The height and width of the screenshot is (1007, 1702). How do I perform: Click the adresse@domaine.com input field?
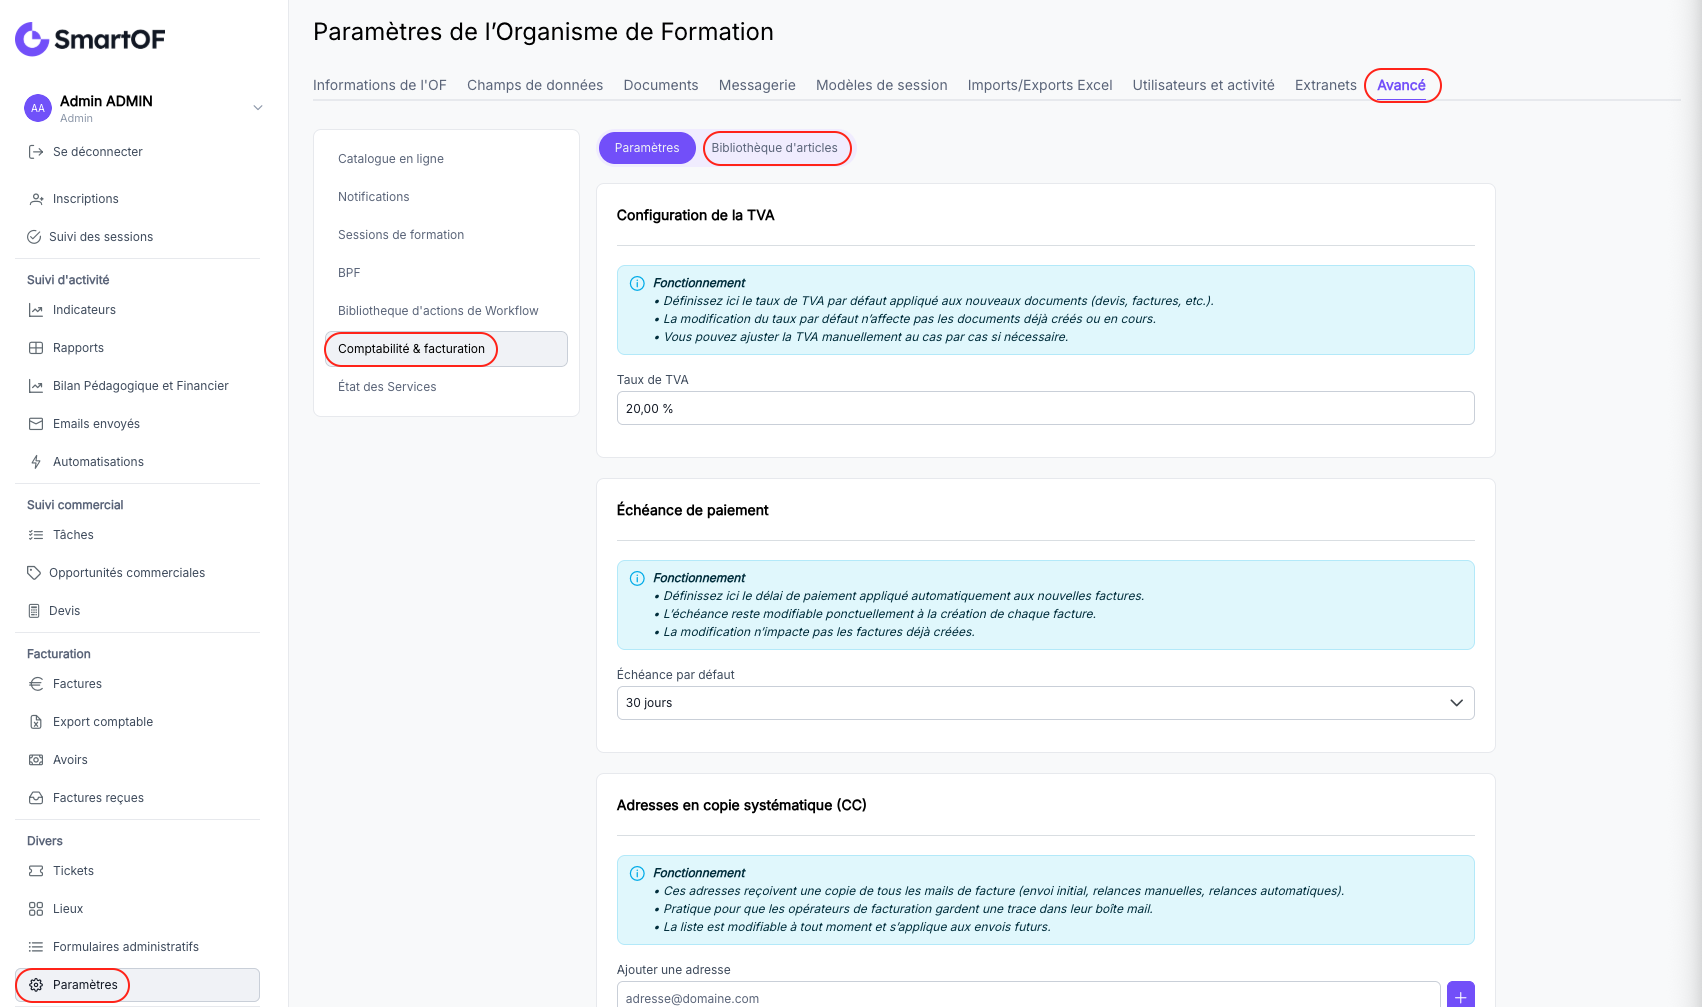(x=1029, y=996)
